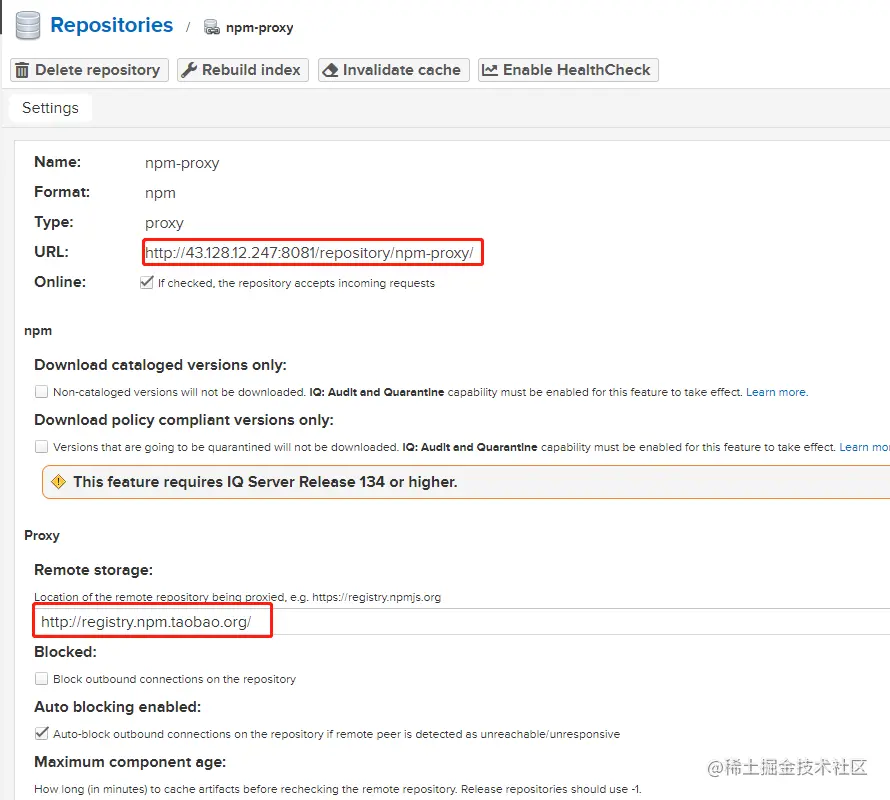Click the Rebuild index button

[242, 70]
